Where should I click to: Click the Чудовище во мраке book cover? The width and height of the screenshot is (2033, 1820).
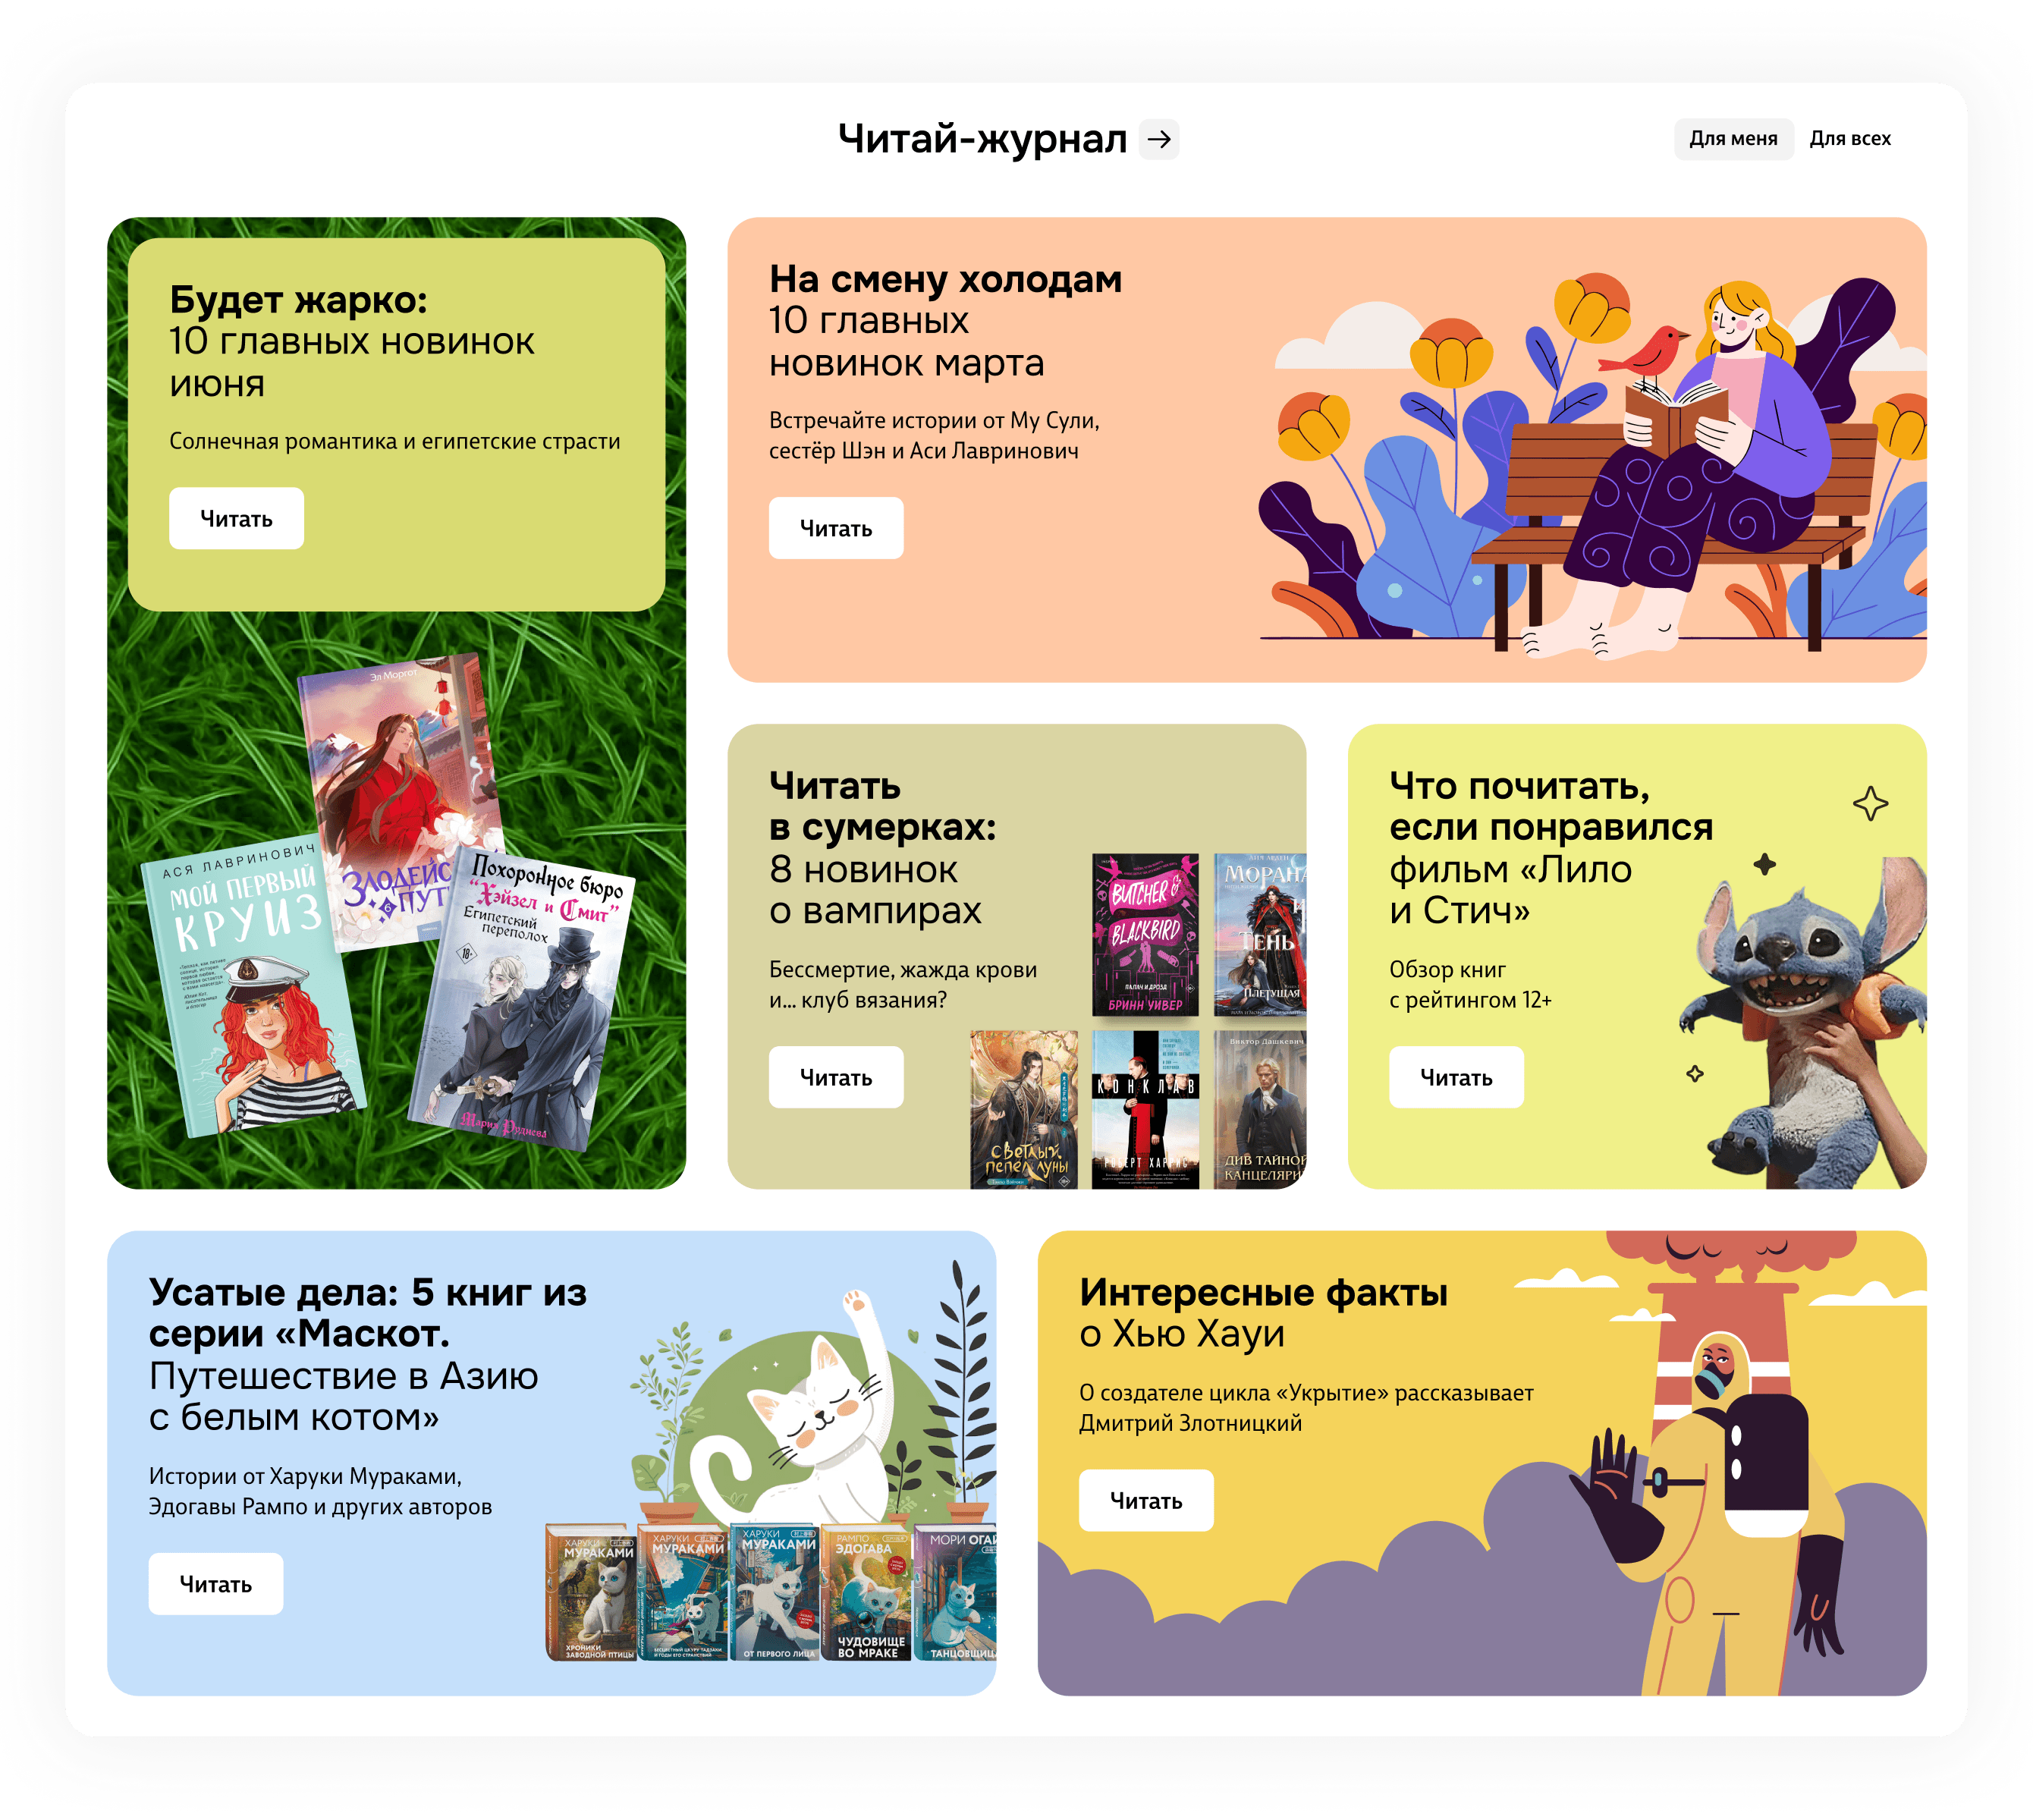click(868, 1595)
